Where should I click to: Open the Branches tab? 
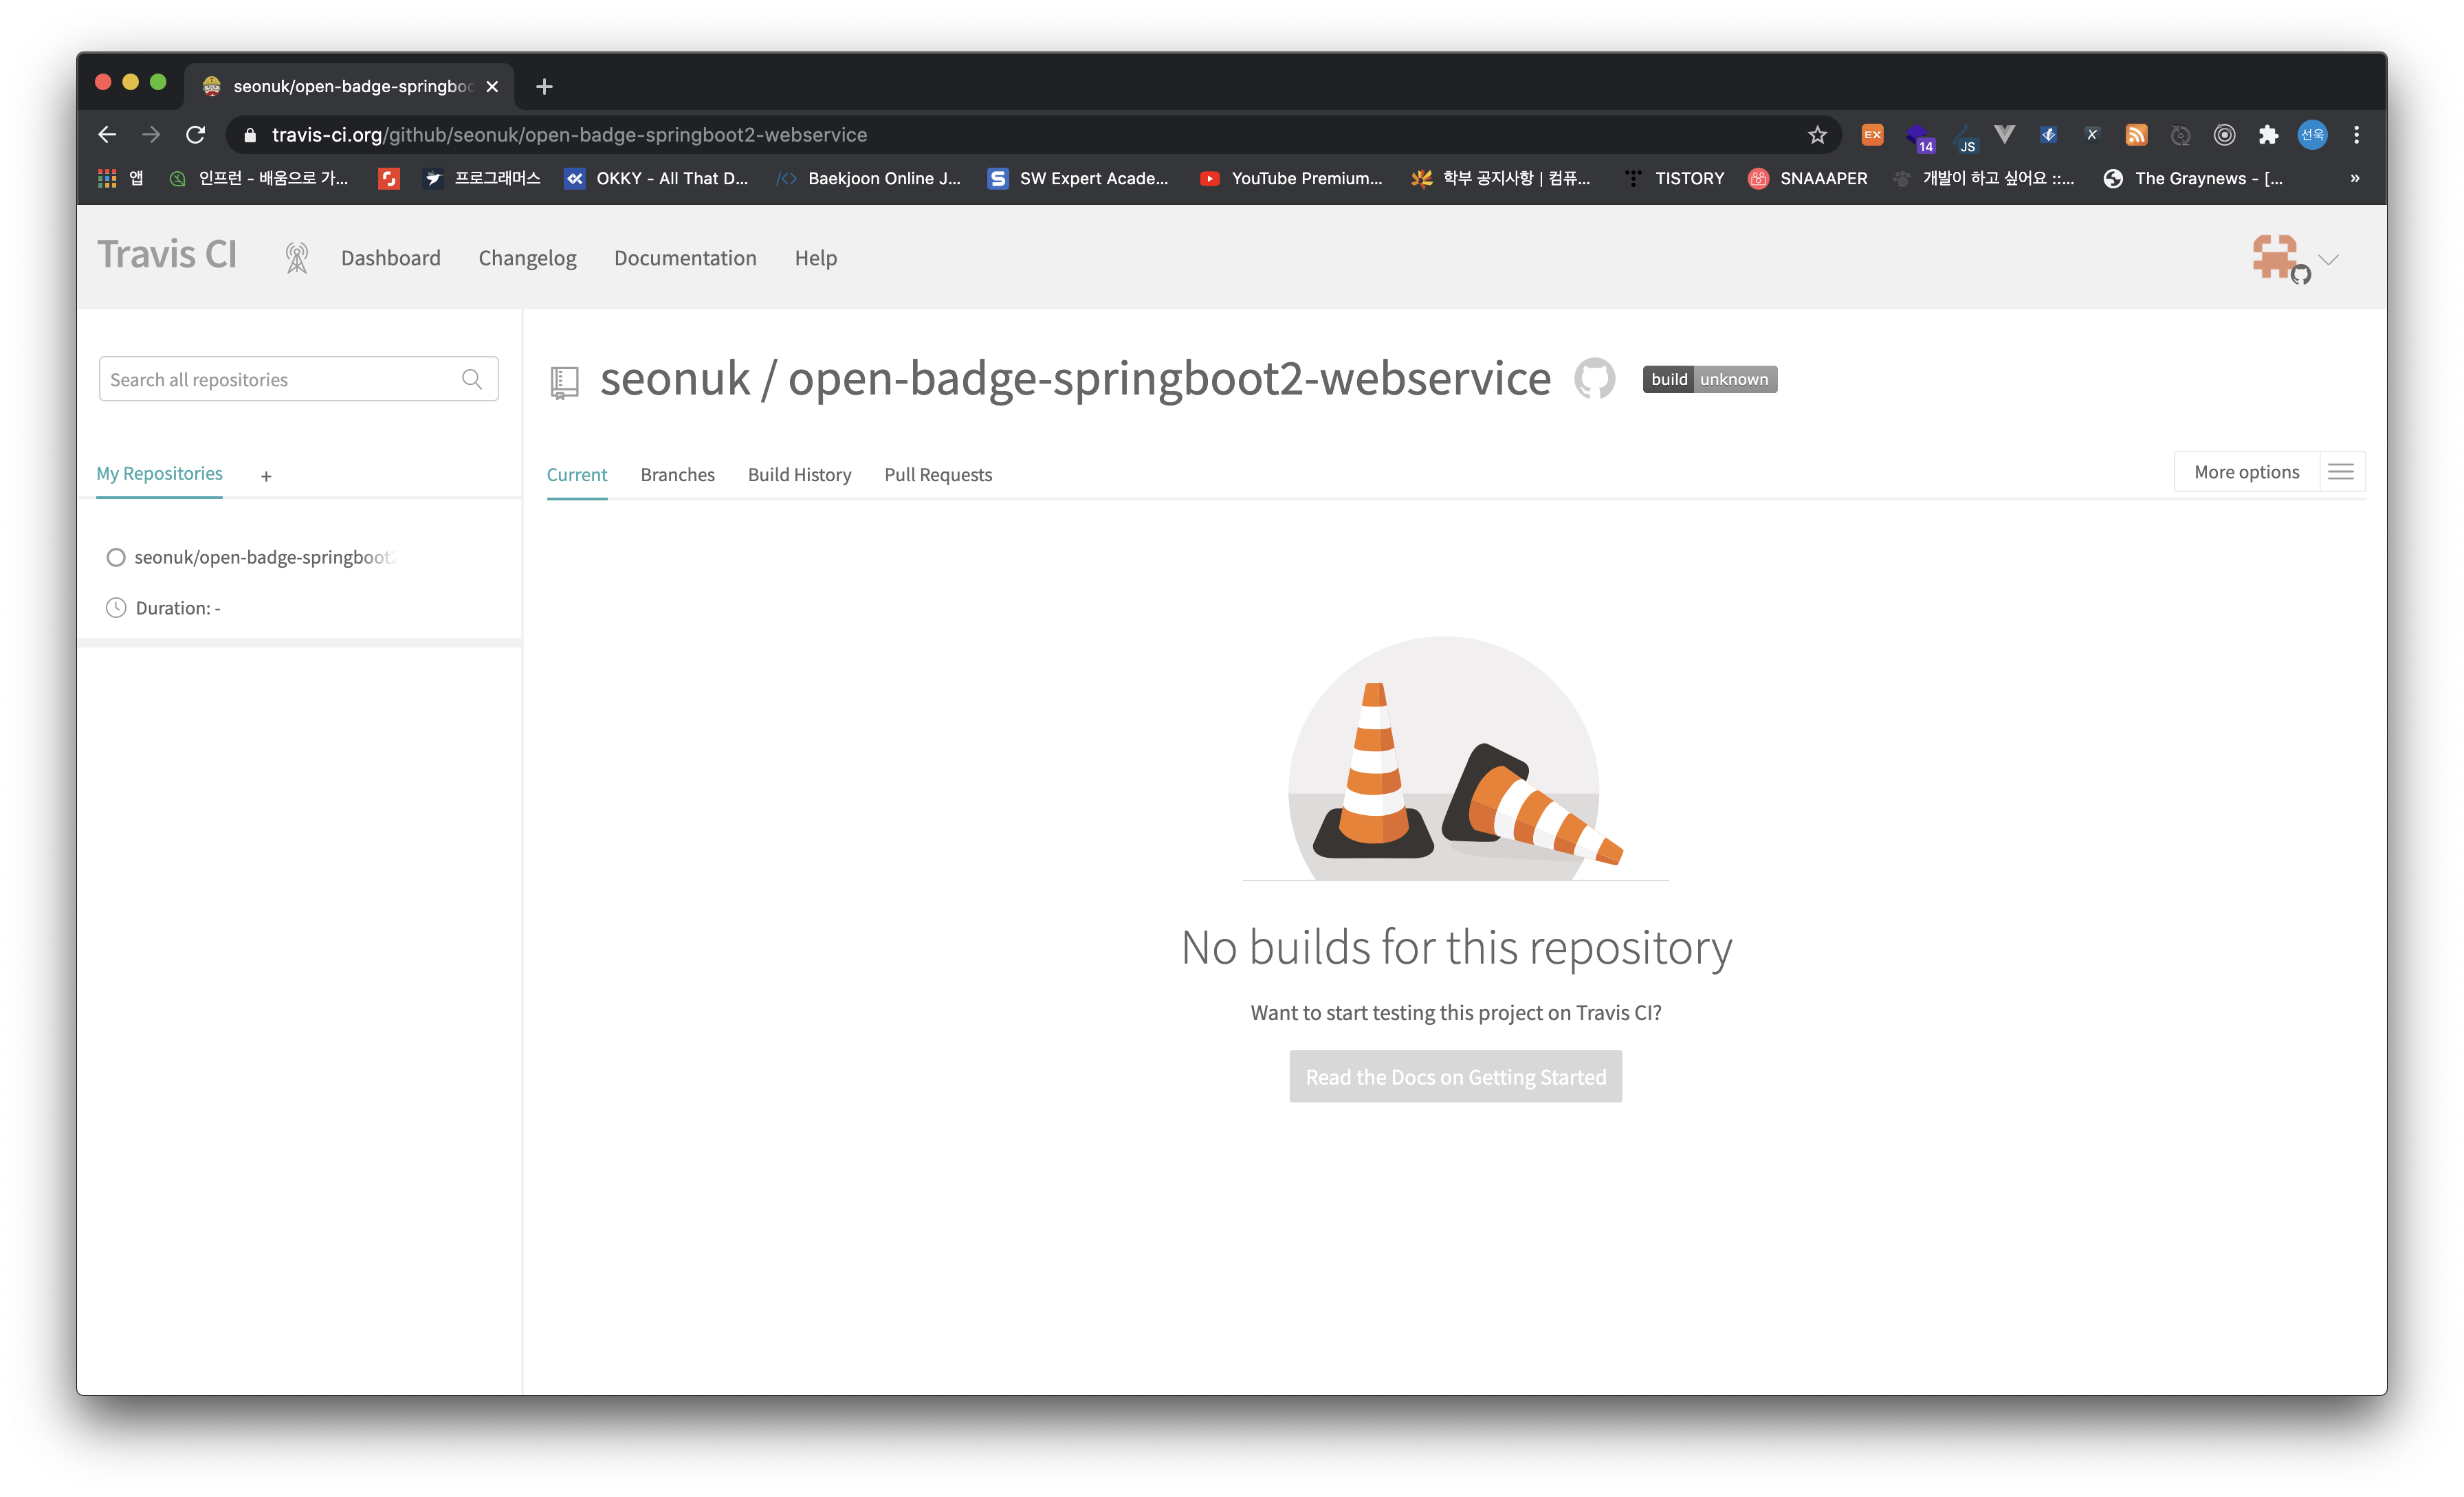click(x=677, y=475)
